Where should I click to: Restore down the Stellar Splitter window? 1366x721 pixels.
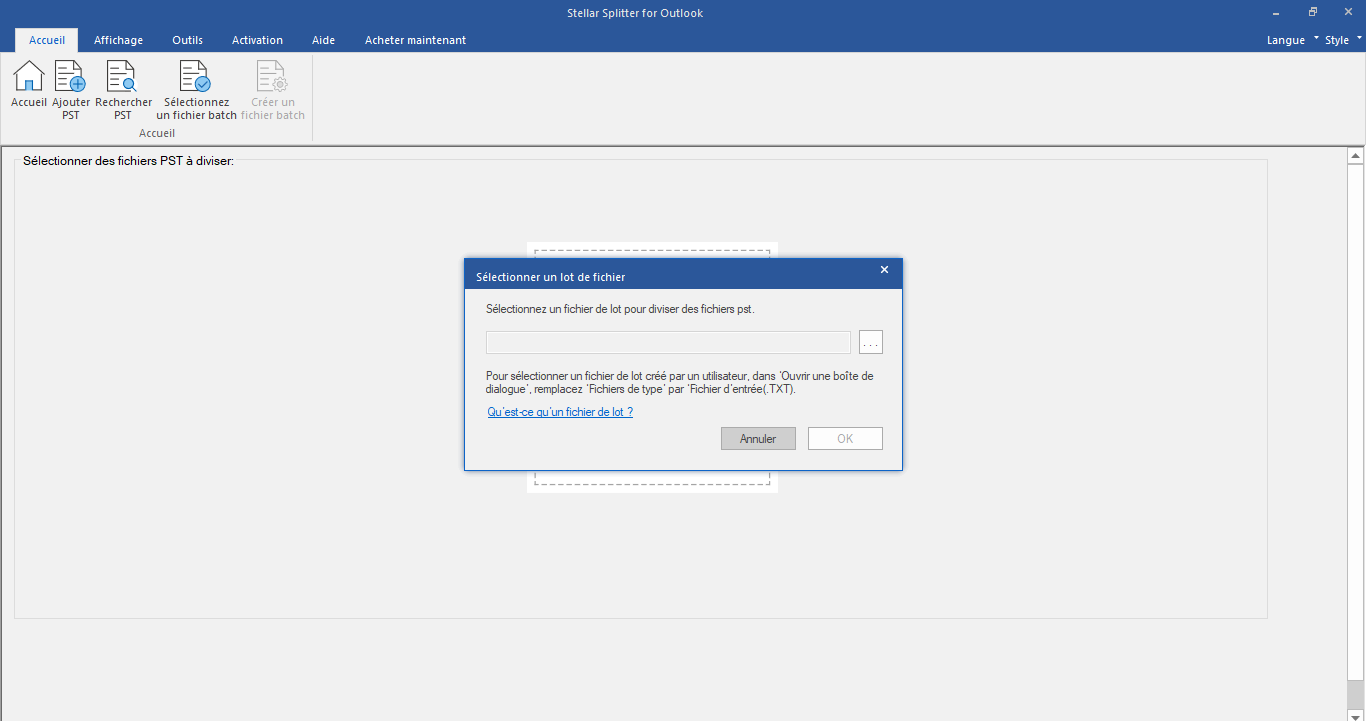point(1312,12)
